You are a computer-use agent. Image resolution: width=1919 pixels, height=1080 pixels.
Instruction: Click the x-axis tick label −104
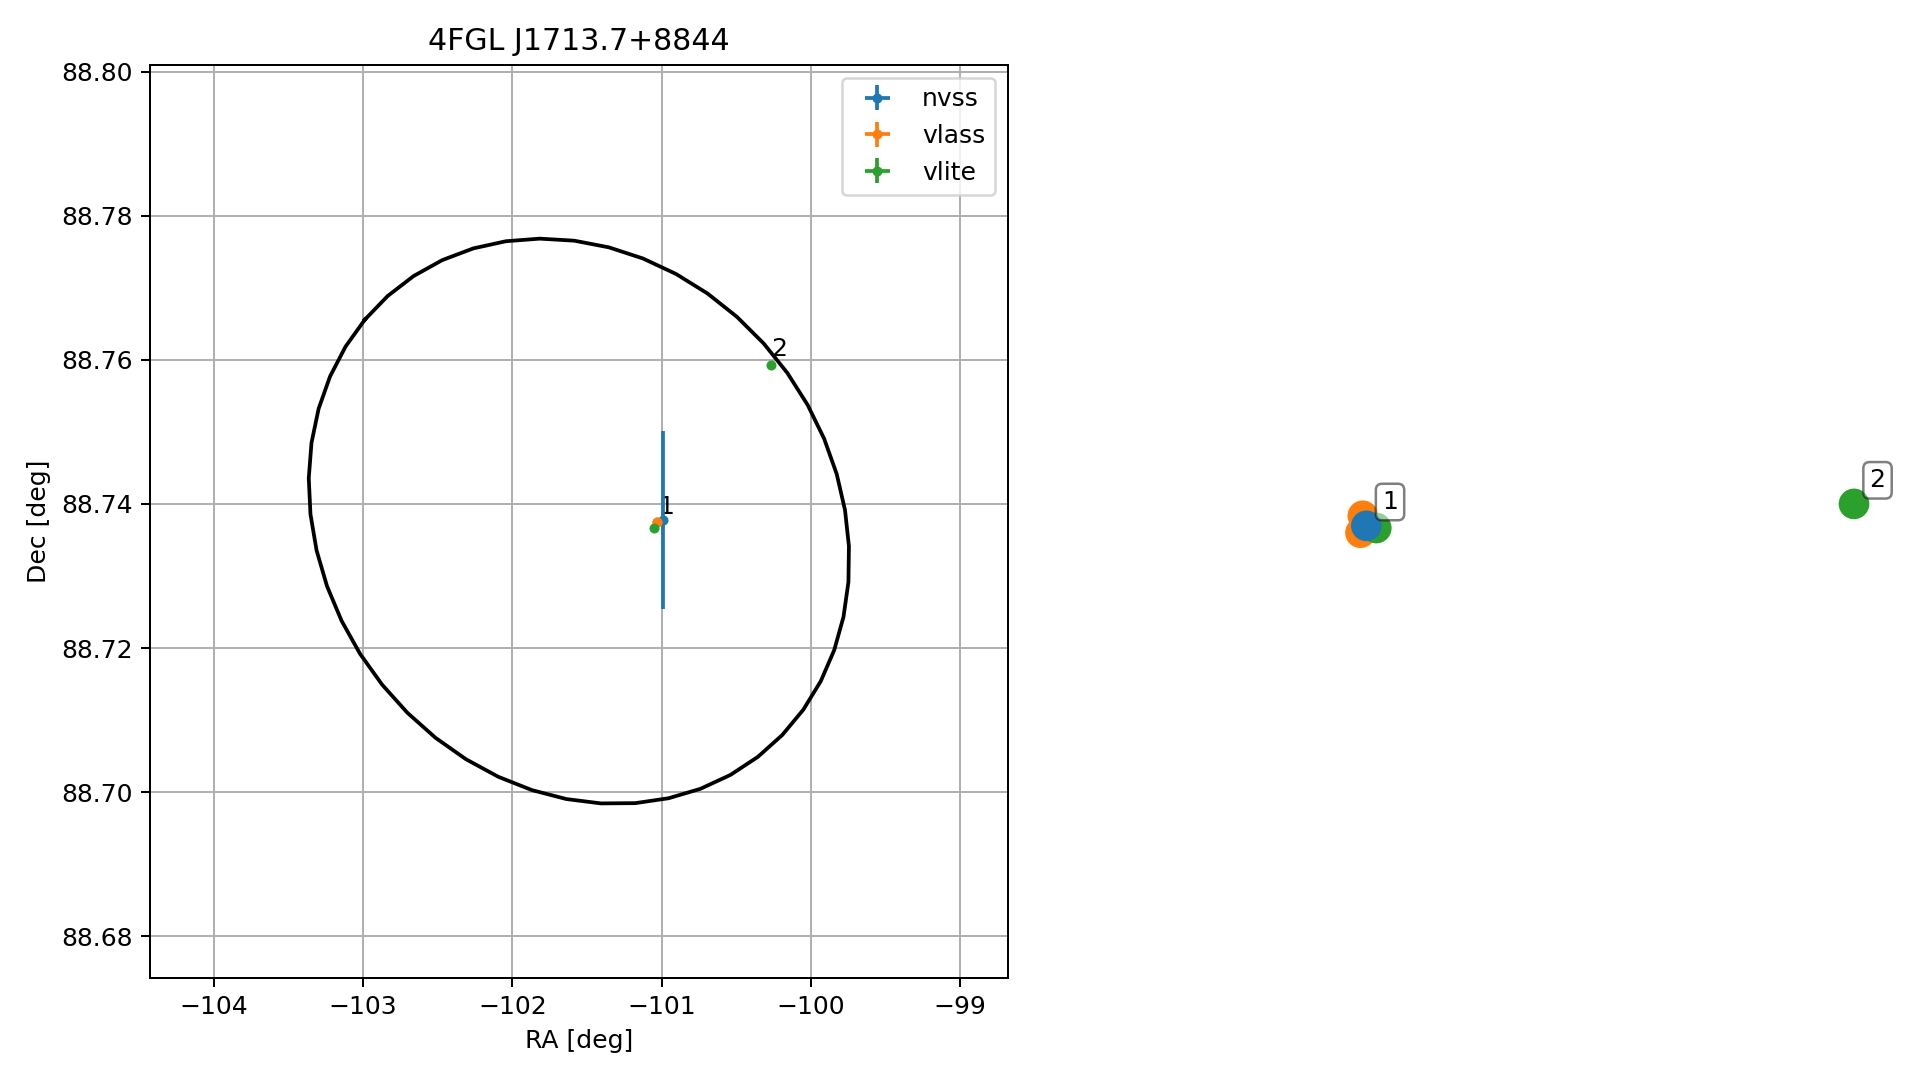point(213,1005)
